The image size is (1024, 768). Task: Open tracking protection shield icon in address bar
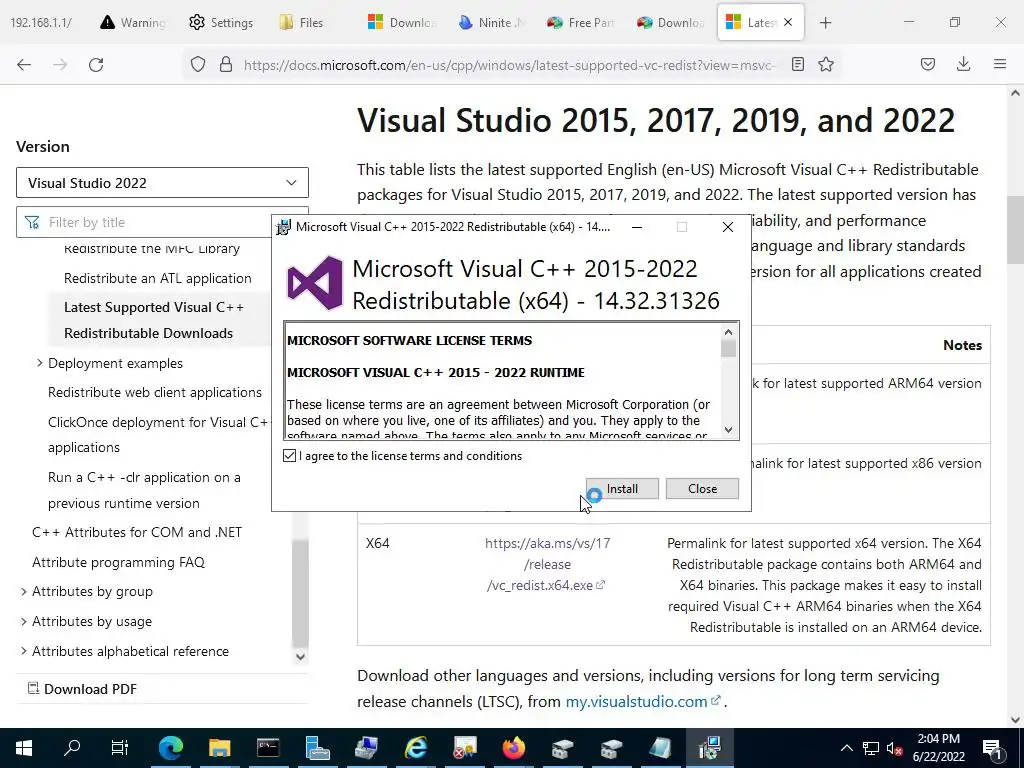pos(198,65)
